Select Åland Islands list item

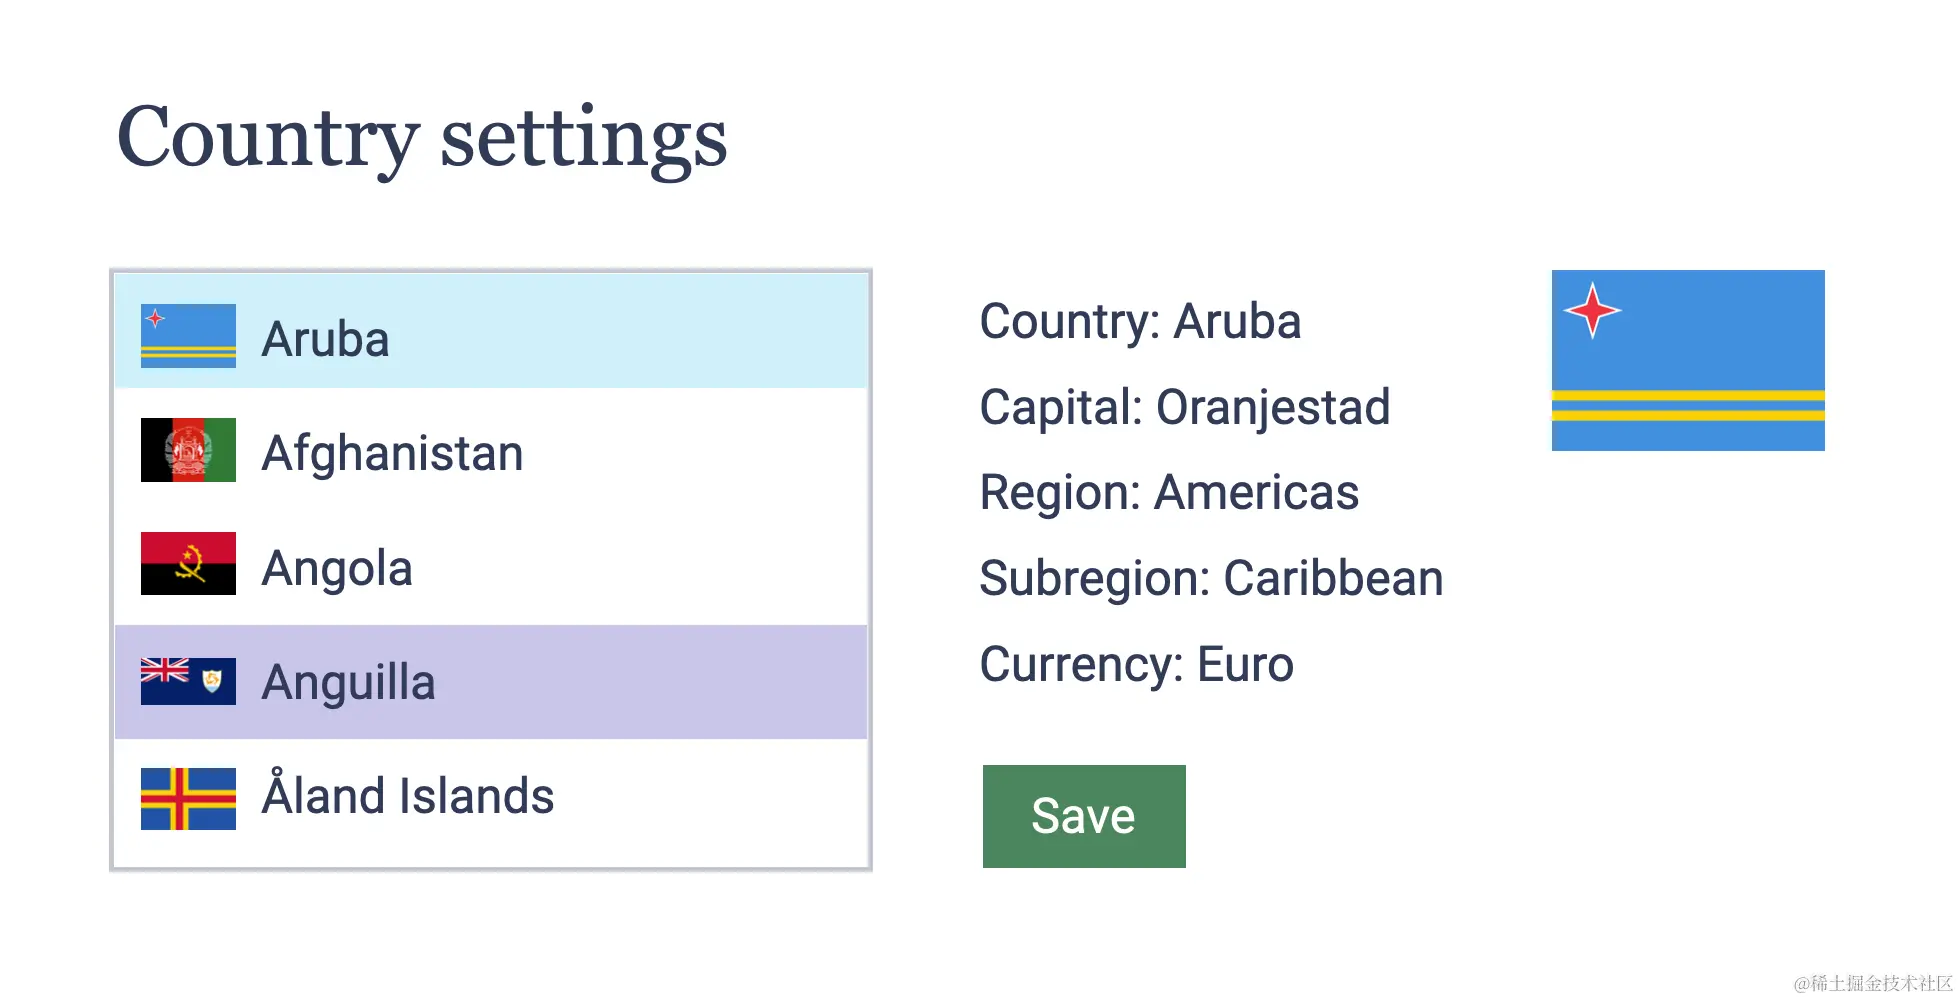pos(407,796)
